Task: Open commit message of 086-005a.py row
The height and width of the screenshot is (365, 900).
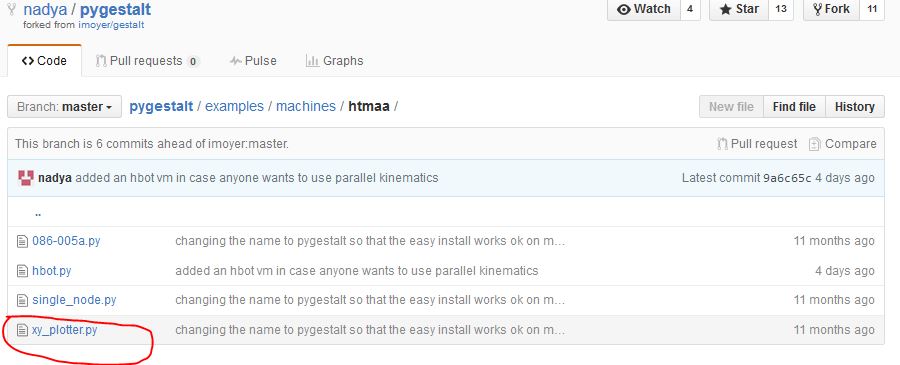Action: tap(370, 241)
